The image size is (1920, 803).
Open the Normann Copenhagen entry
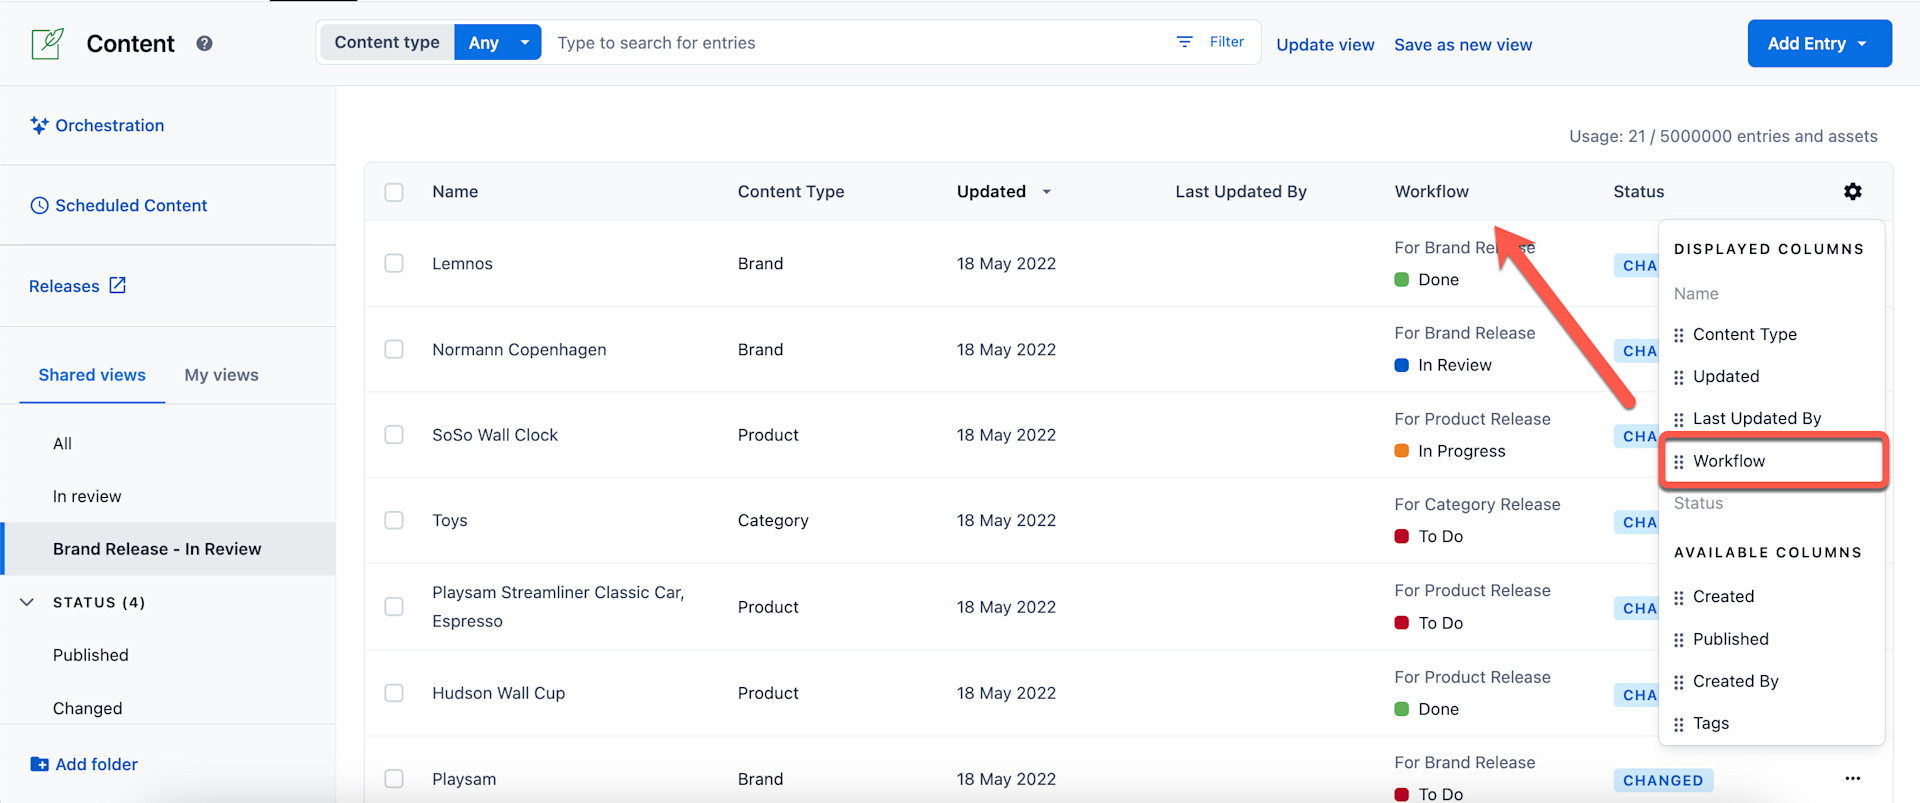(519, 349)
